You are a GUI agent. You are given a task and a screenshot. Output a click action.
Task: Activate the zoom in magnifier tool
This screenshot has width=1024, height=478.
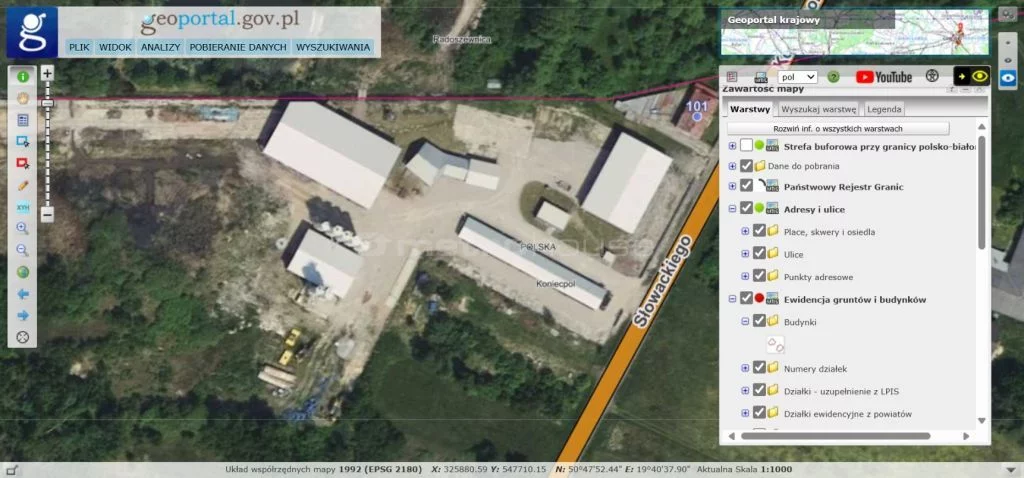coord(23,229)
